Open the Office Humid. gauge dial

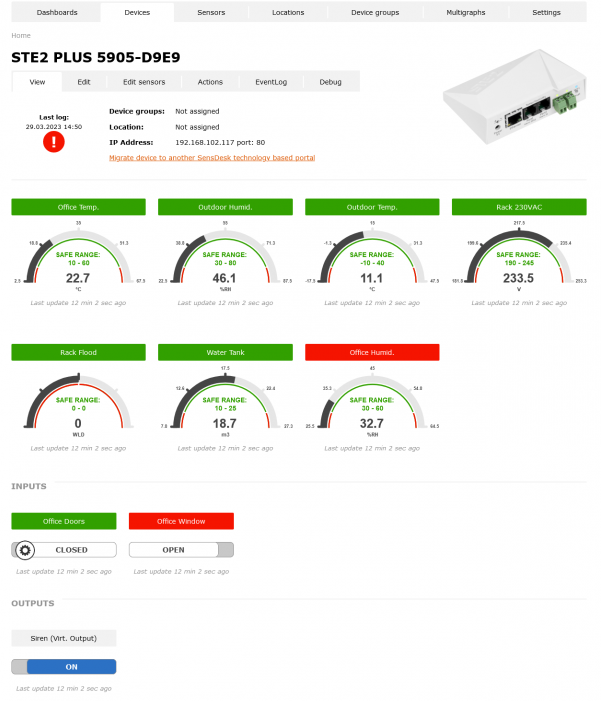pos(372,403)
